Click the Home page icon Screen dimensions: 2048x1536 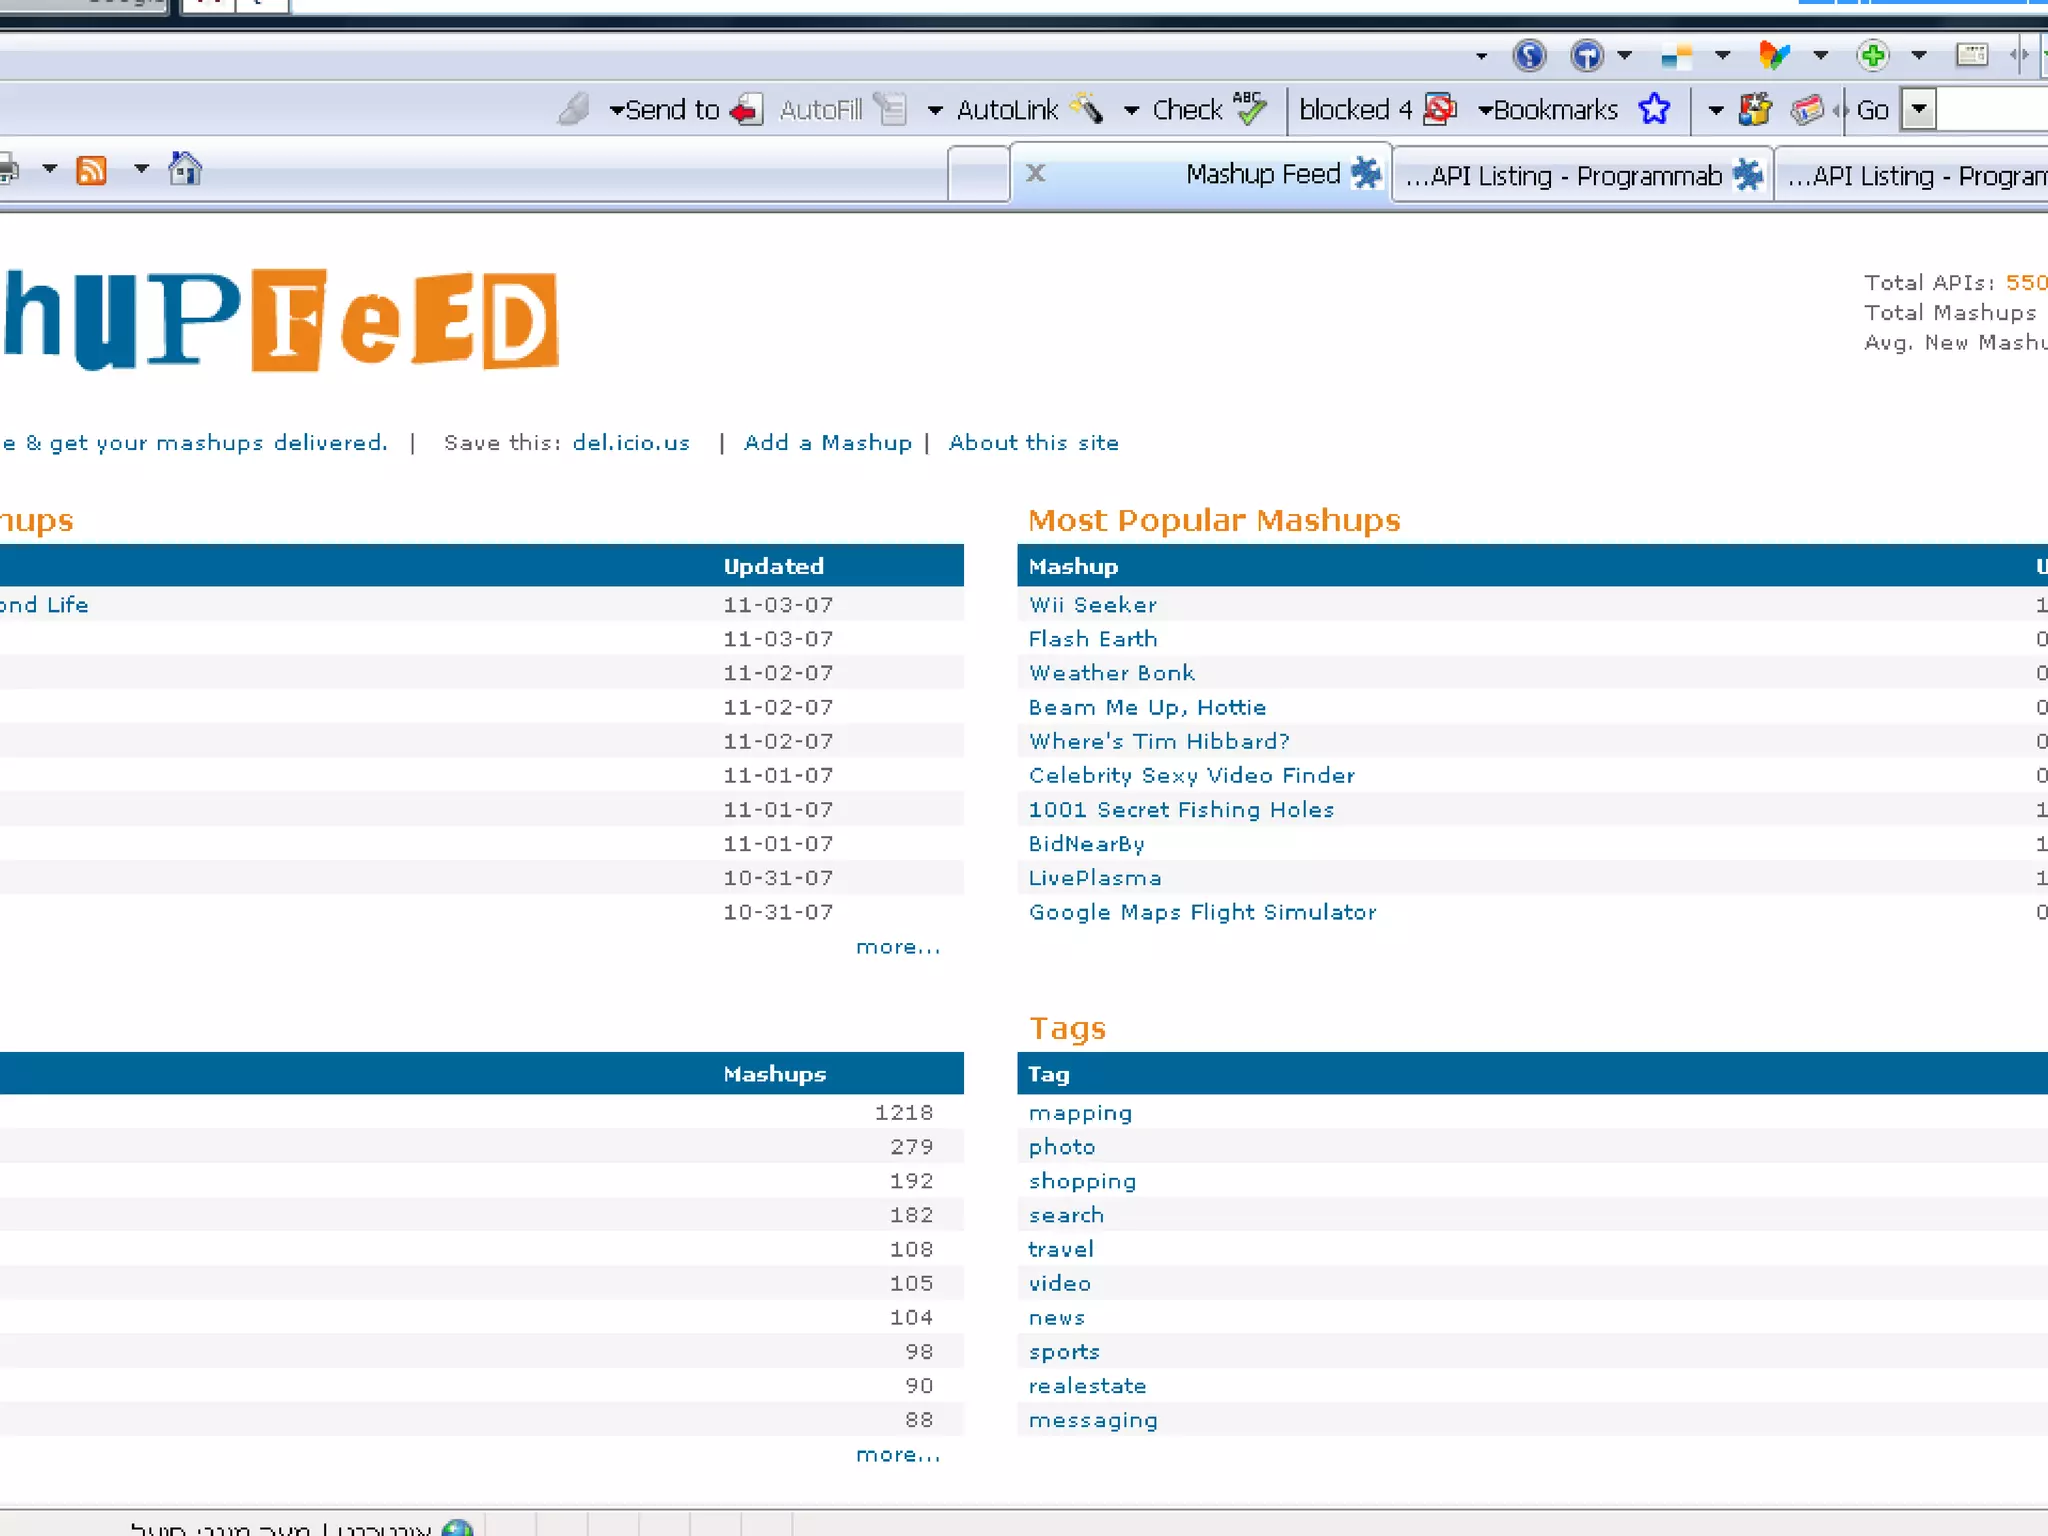tap(185, 169)
